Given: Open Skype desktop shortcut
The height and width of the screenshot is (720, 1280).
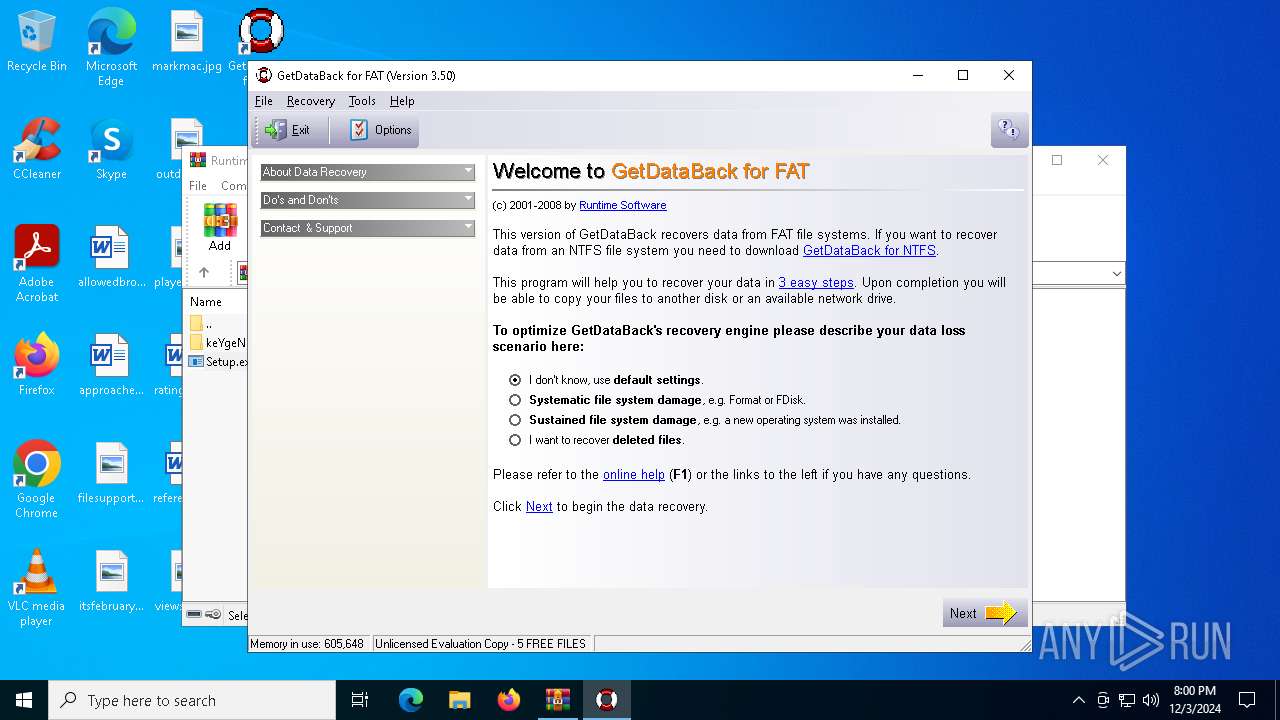Looking at the screenshot, I should (x=111, y=150).
